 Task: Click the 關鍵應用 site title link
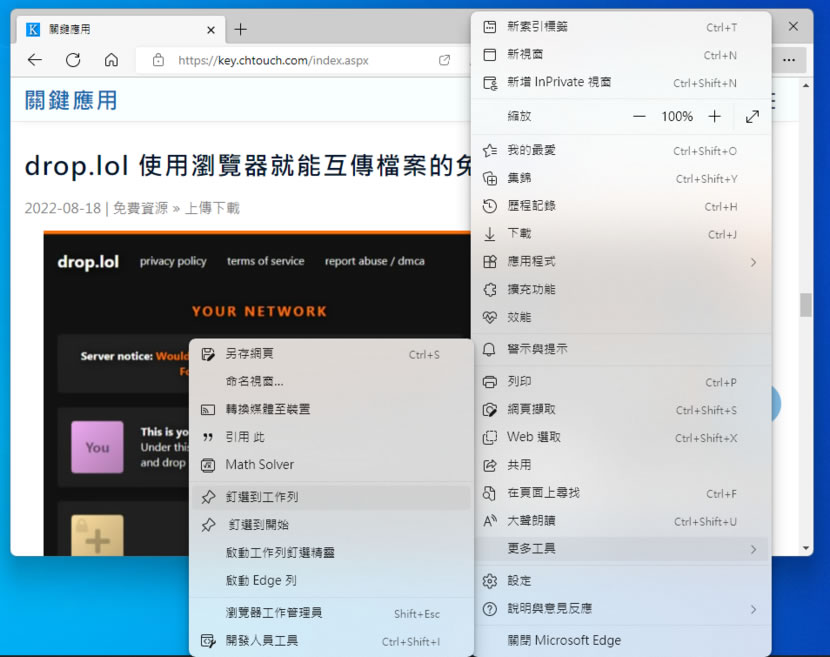[71, 100]
